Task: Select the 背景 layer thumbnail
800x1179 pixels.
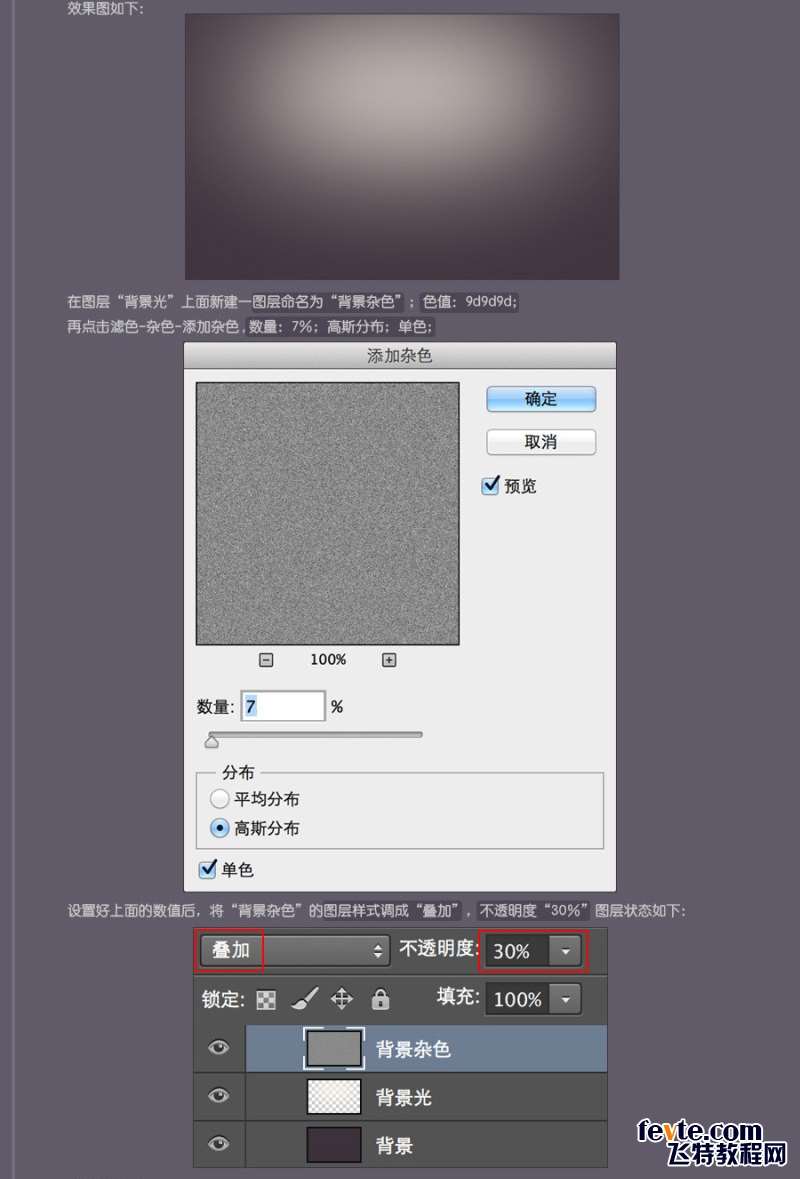Action: [334, 1144]
